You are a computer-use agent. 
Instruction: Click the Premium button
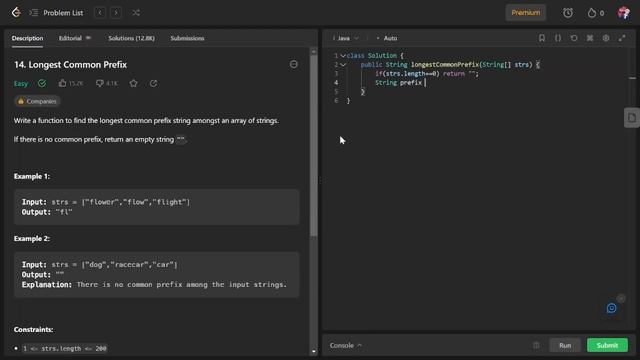[526, 13]
